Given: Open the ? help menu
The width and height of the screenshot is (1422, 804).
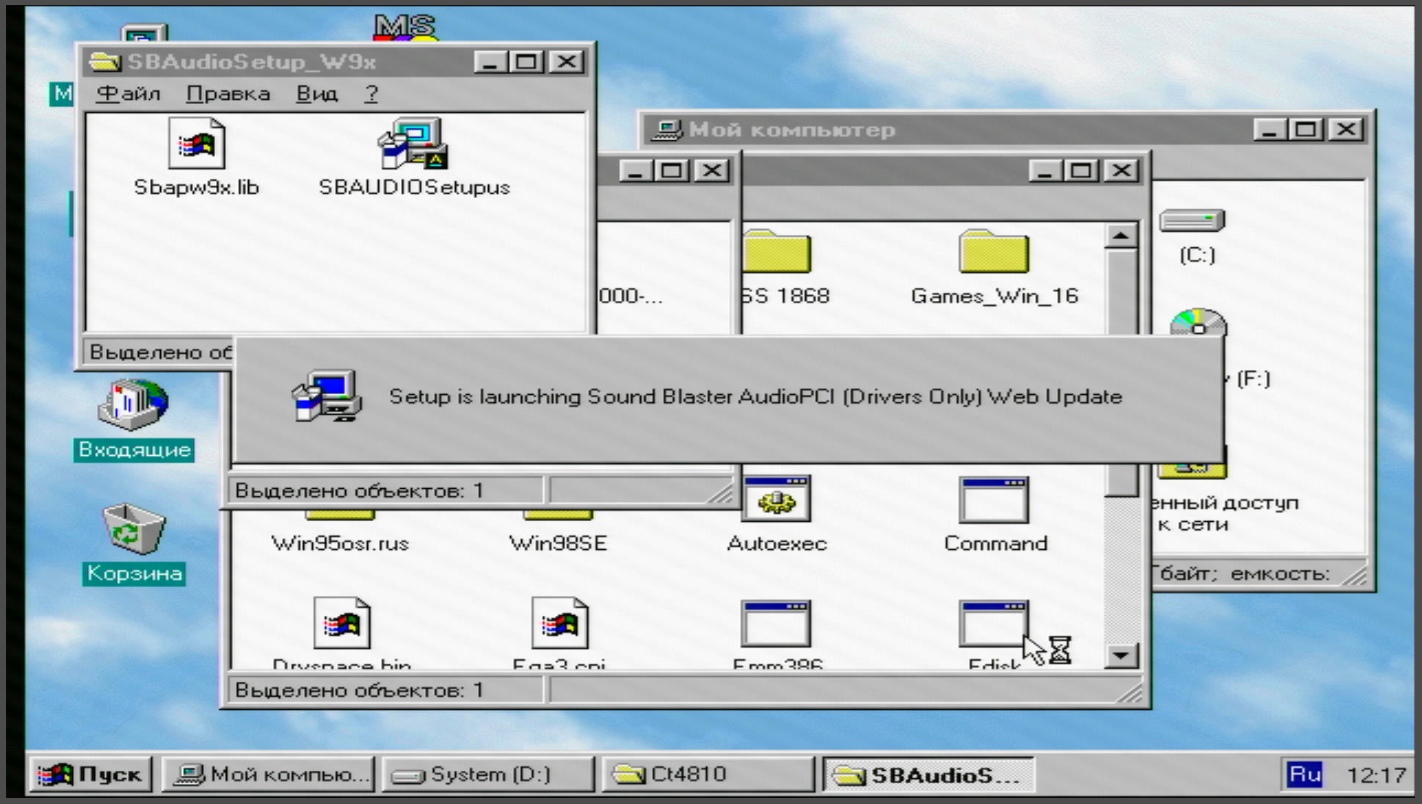Looking at the screenshot, I should point(371,94).
